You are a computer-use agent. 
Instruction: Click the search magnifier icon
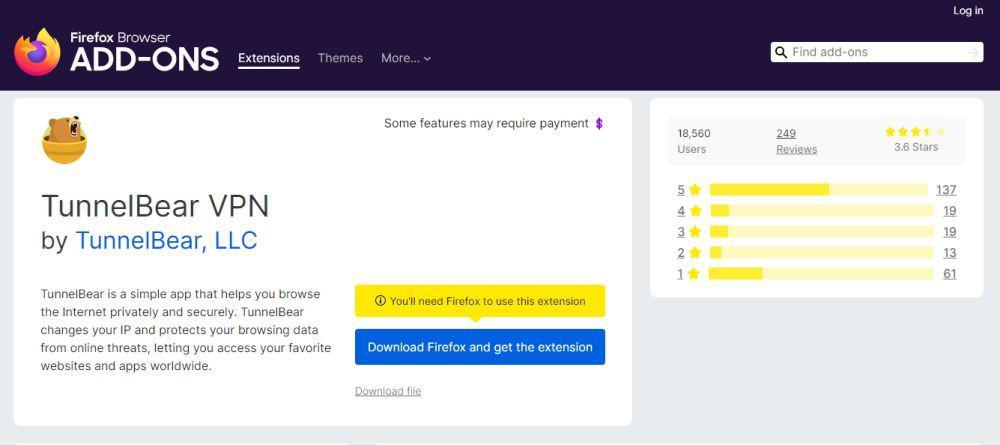(x=781, y=52)
